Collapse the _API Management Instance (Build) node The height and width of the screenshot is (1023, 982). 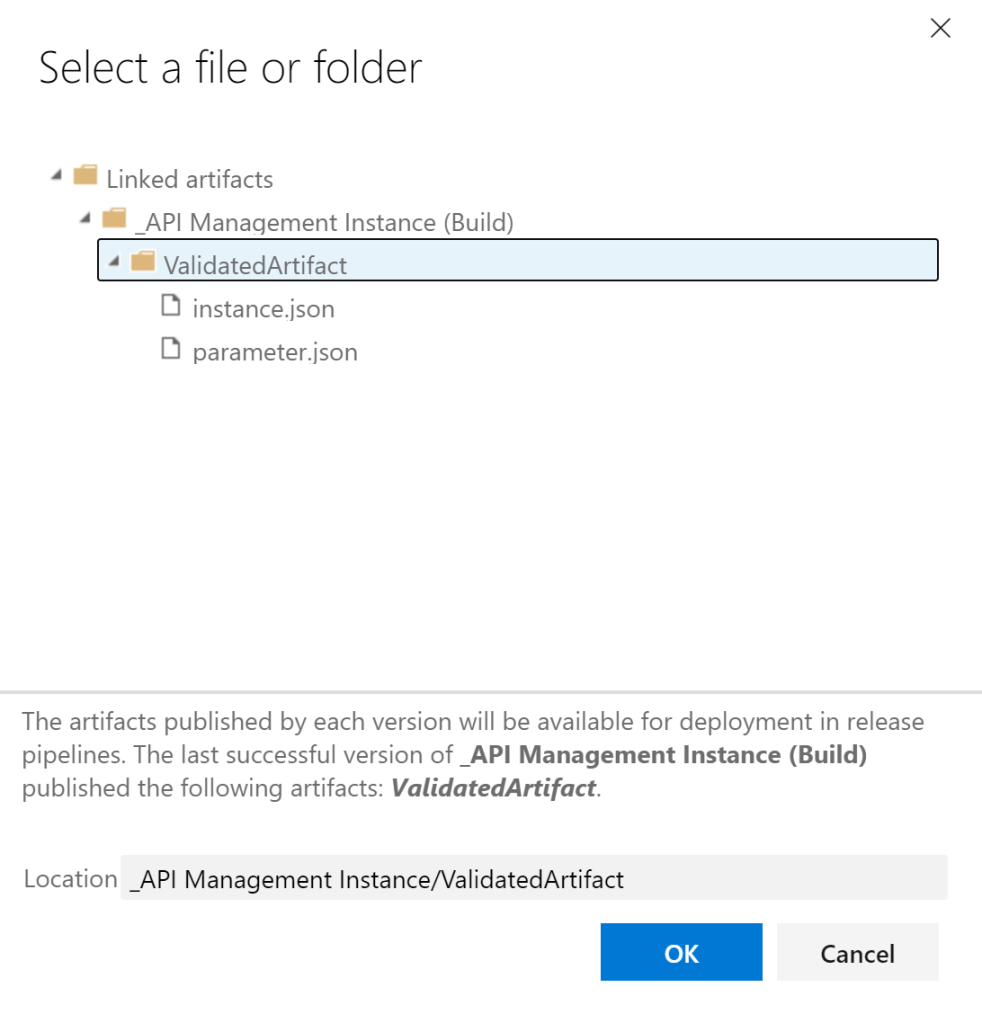(x=85, y=218)
